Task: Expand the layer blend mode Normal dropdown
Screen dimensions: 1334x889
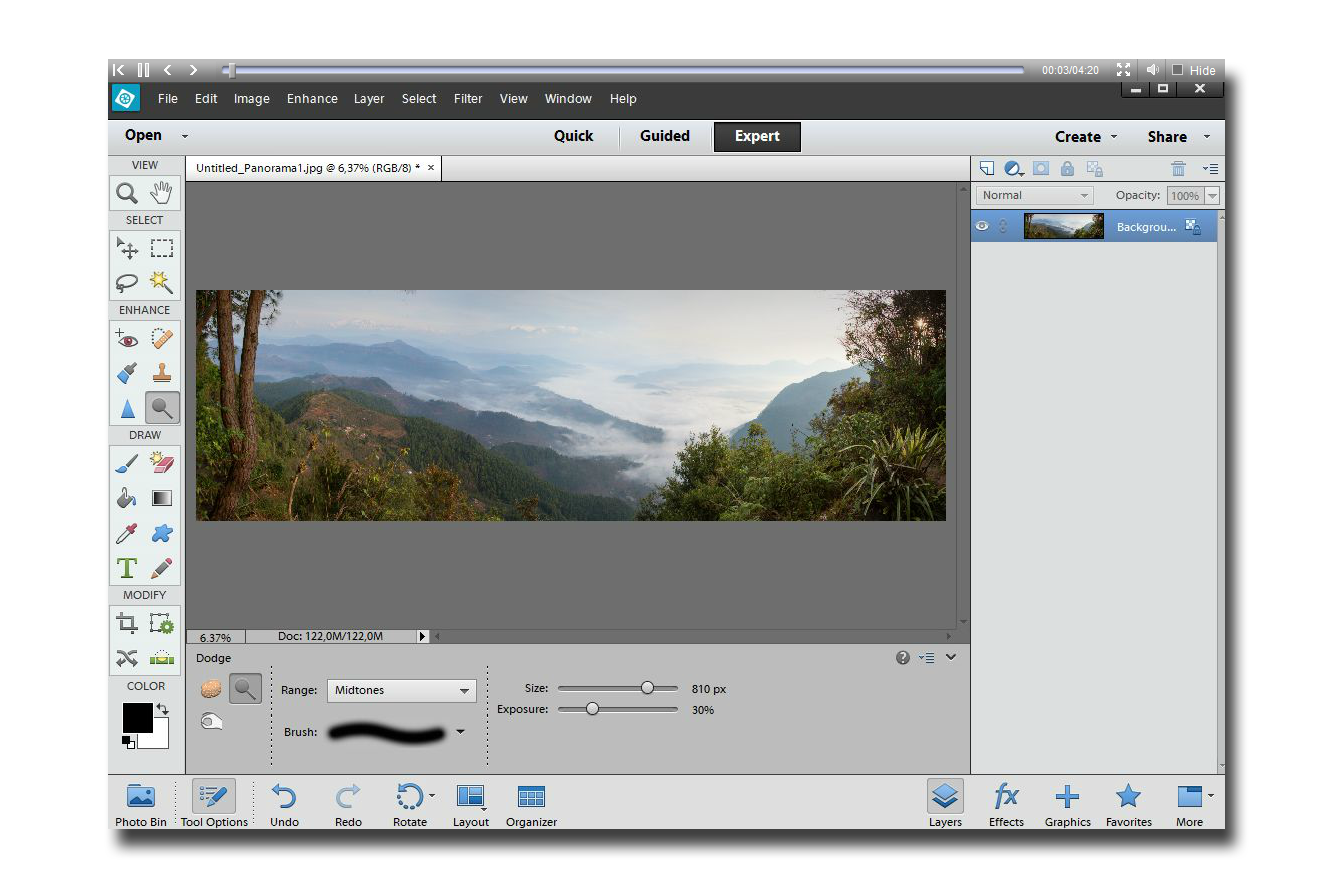Action: point(1034,196)
